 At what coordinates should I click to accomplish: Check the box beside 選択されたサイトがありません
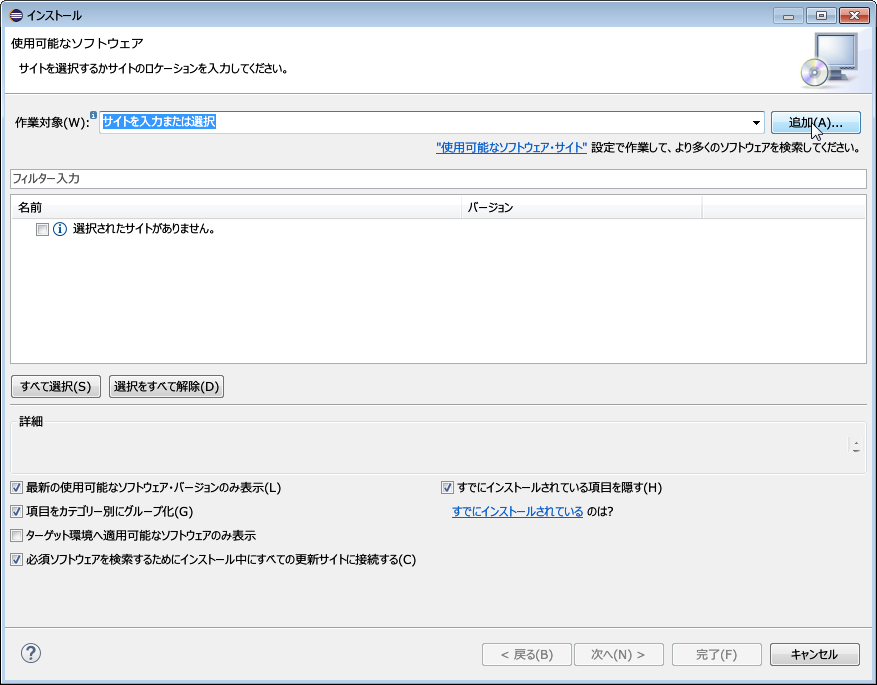[x=43, y=229]
